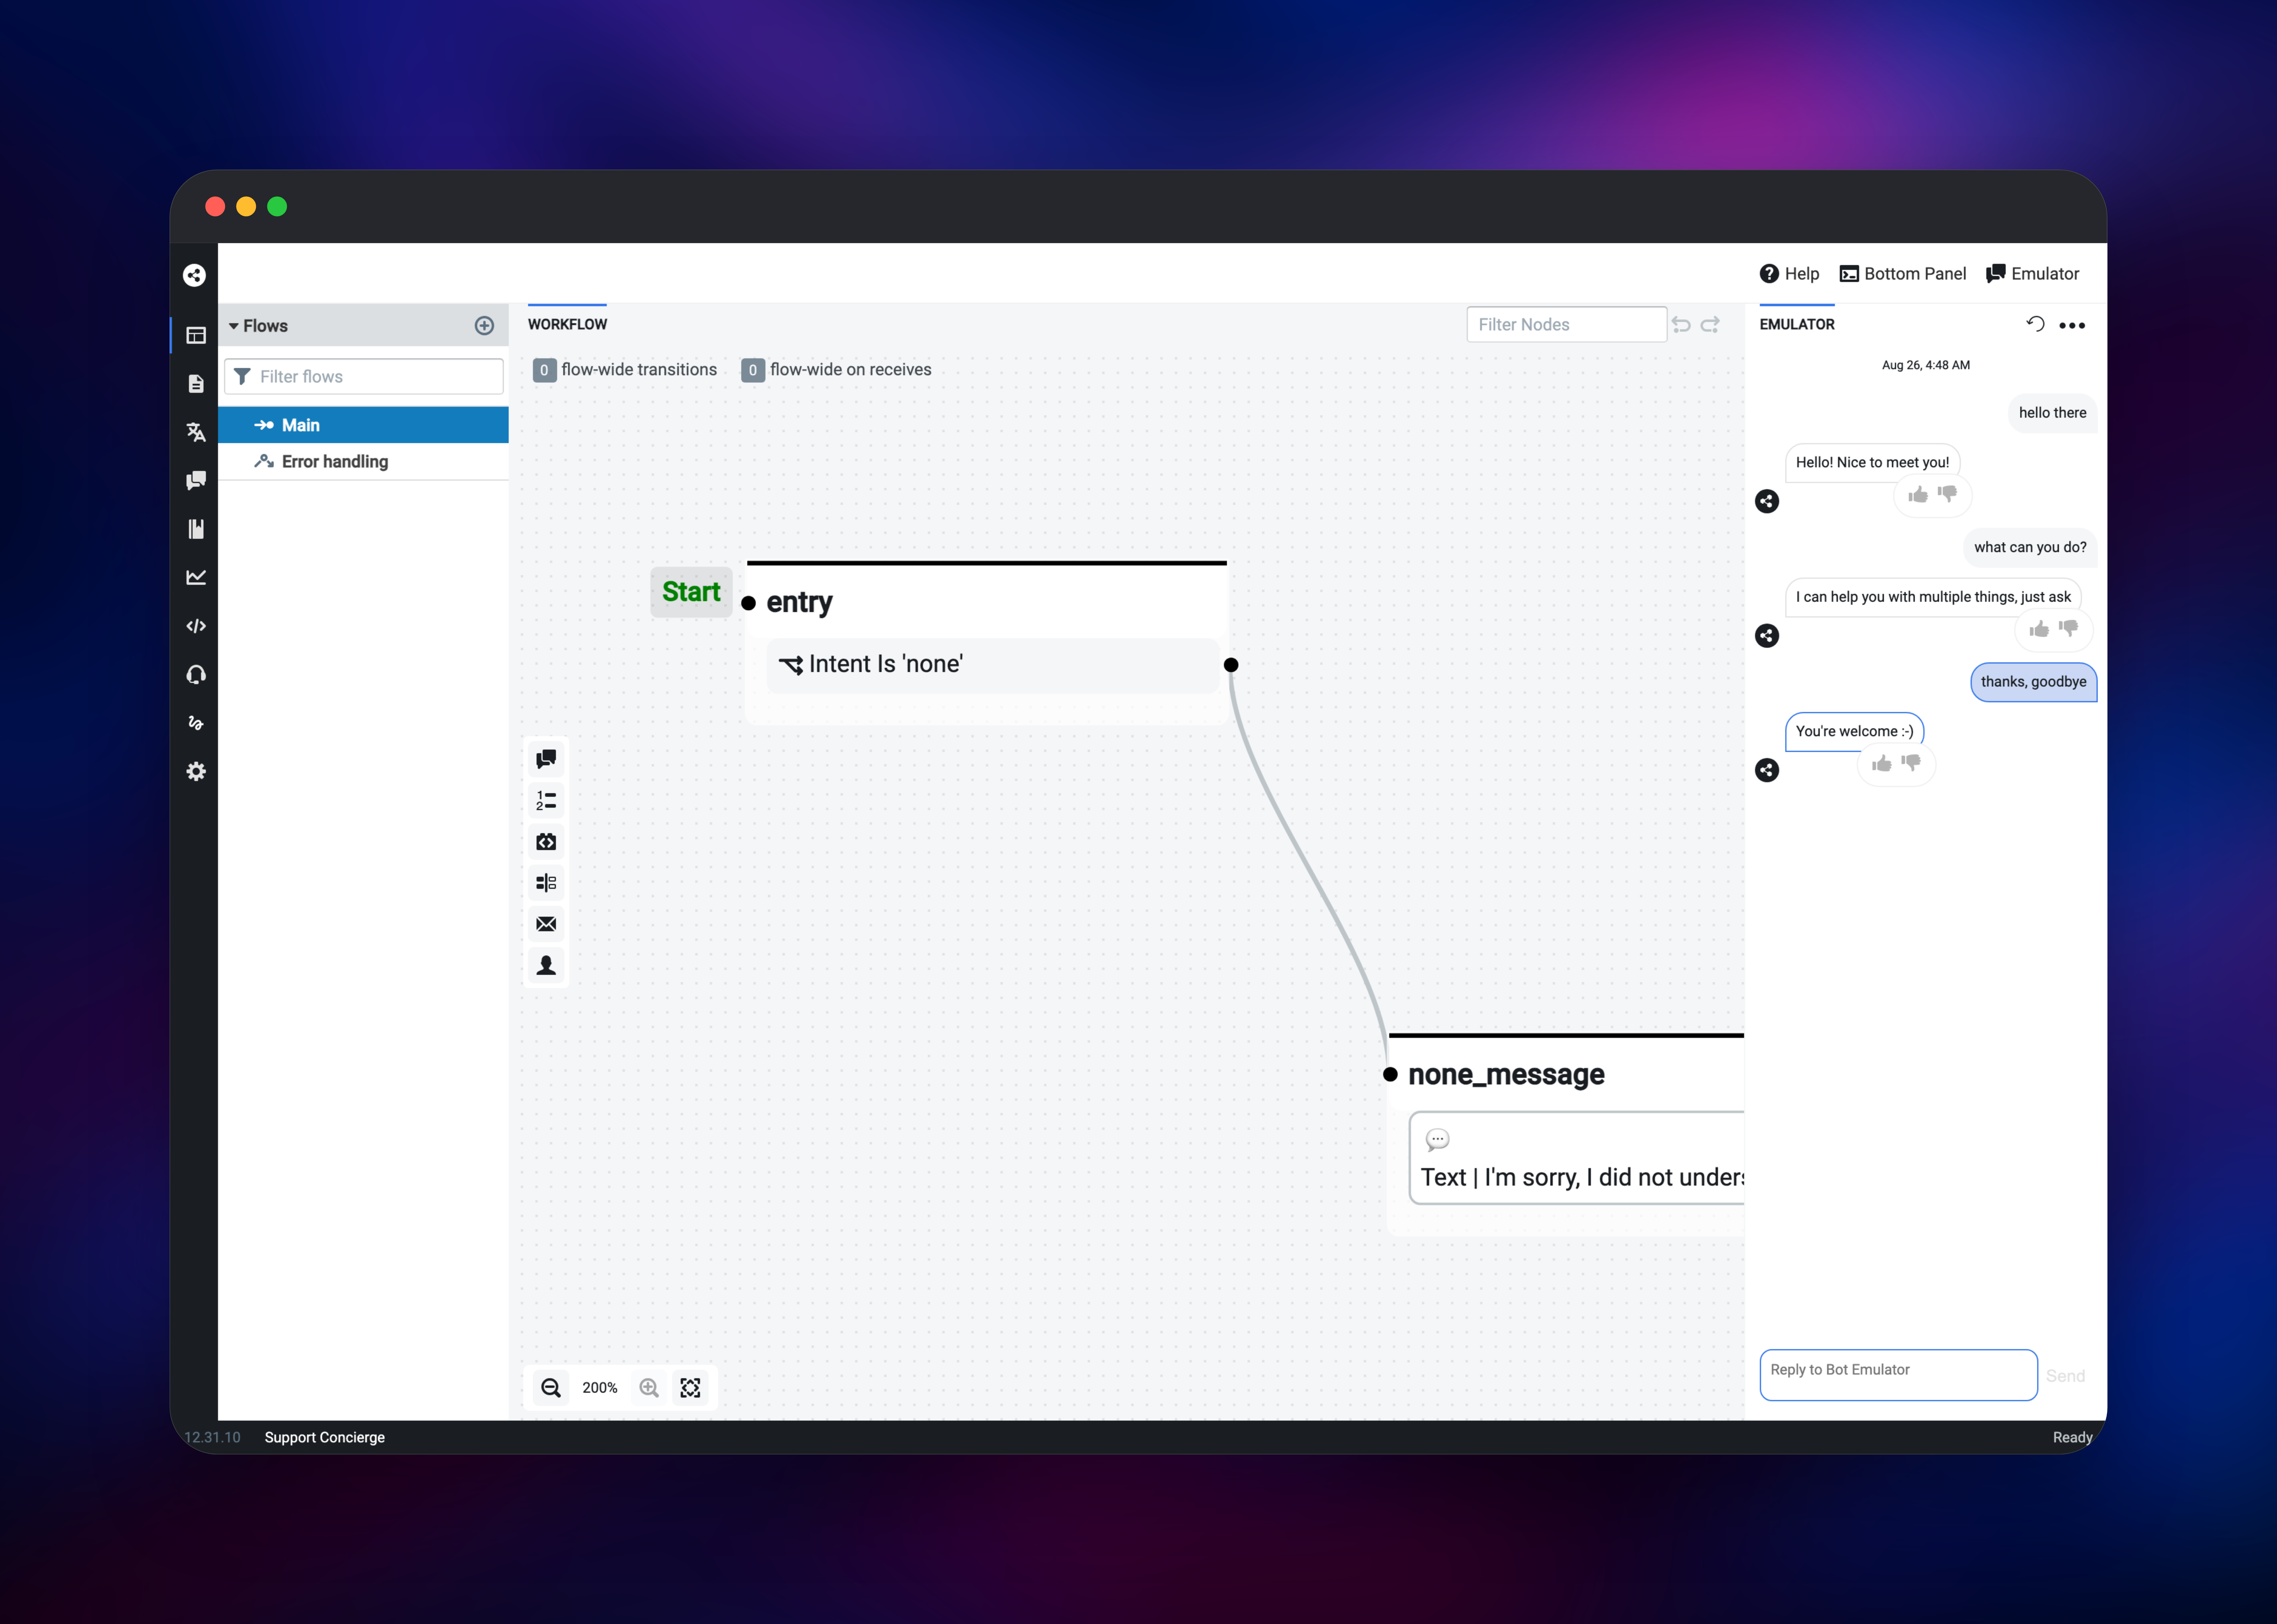Click the bot avatar beside 'You're welcome'
The height and width of the screenshot is (1624, 2277).
tap(1767, 770)
